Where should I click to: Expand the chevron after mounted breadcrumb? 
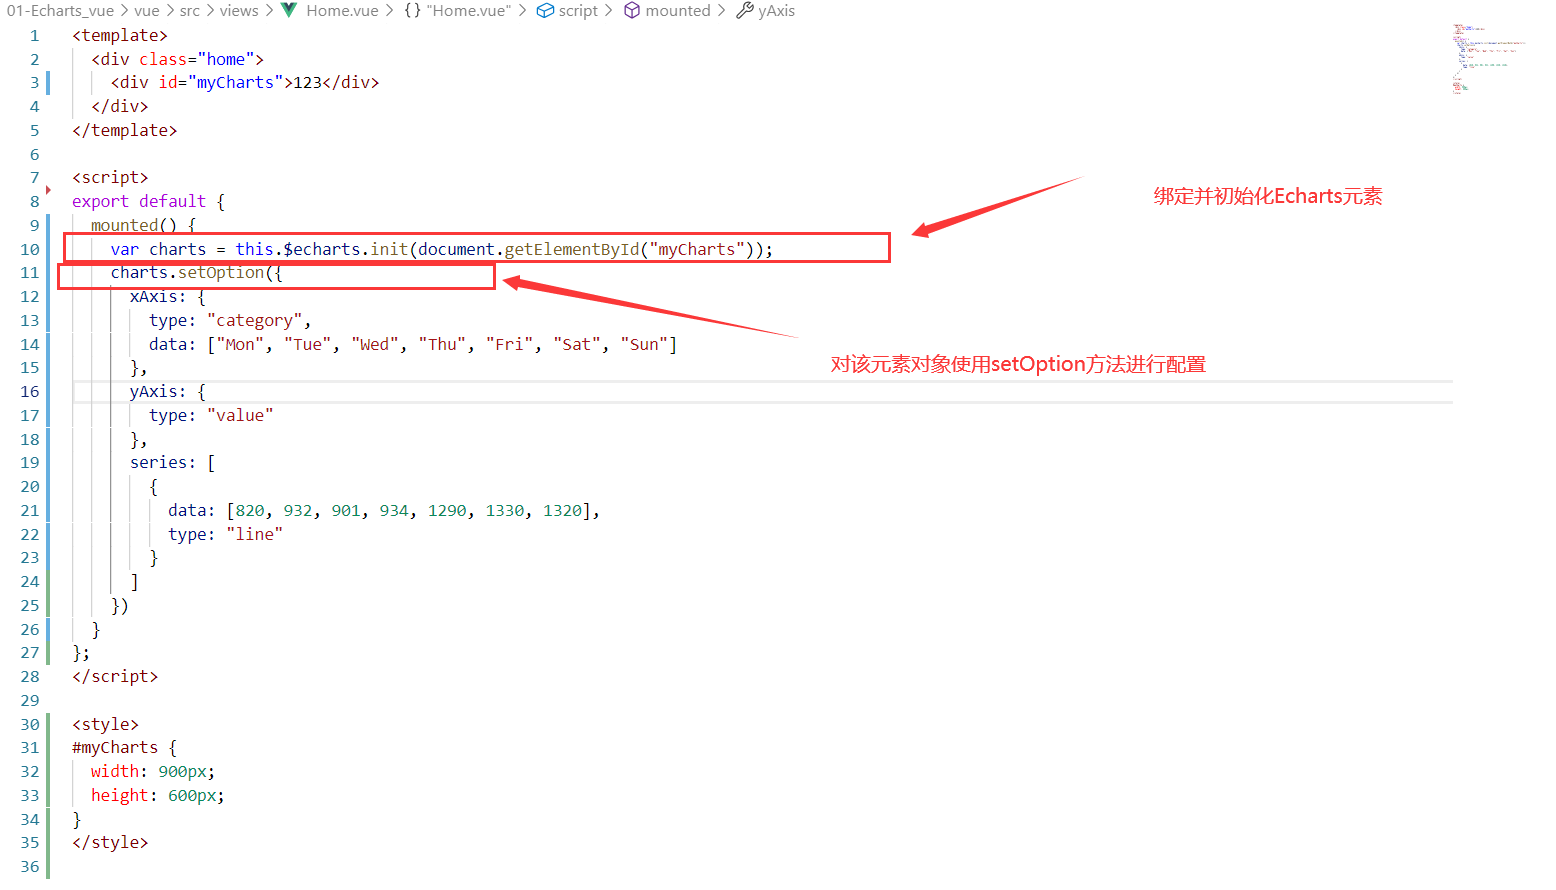tap(721, 11)
